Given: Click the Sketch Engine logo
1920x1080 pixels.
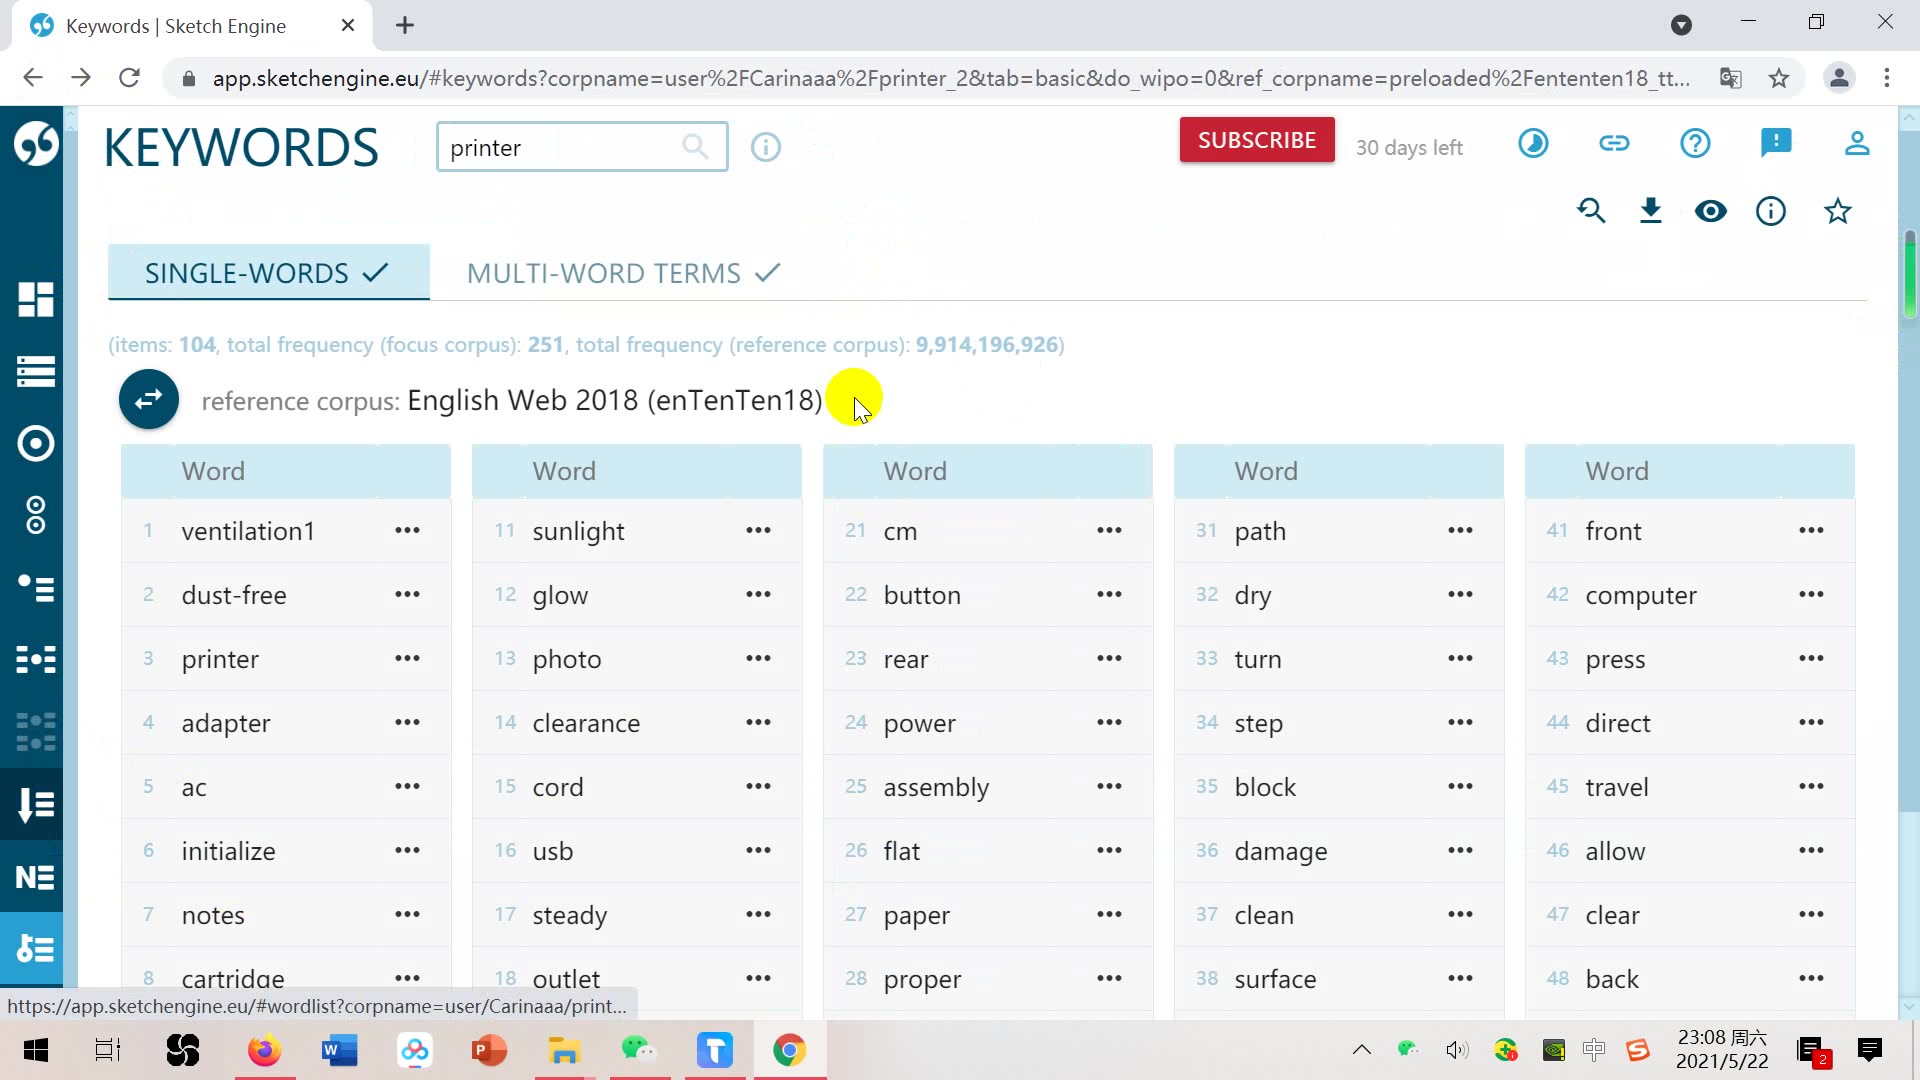Looking at the screenshot, I should click(x=35, y=142).
